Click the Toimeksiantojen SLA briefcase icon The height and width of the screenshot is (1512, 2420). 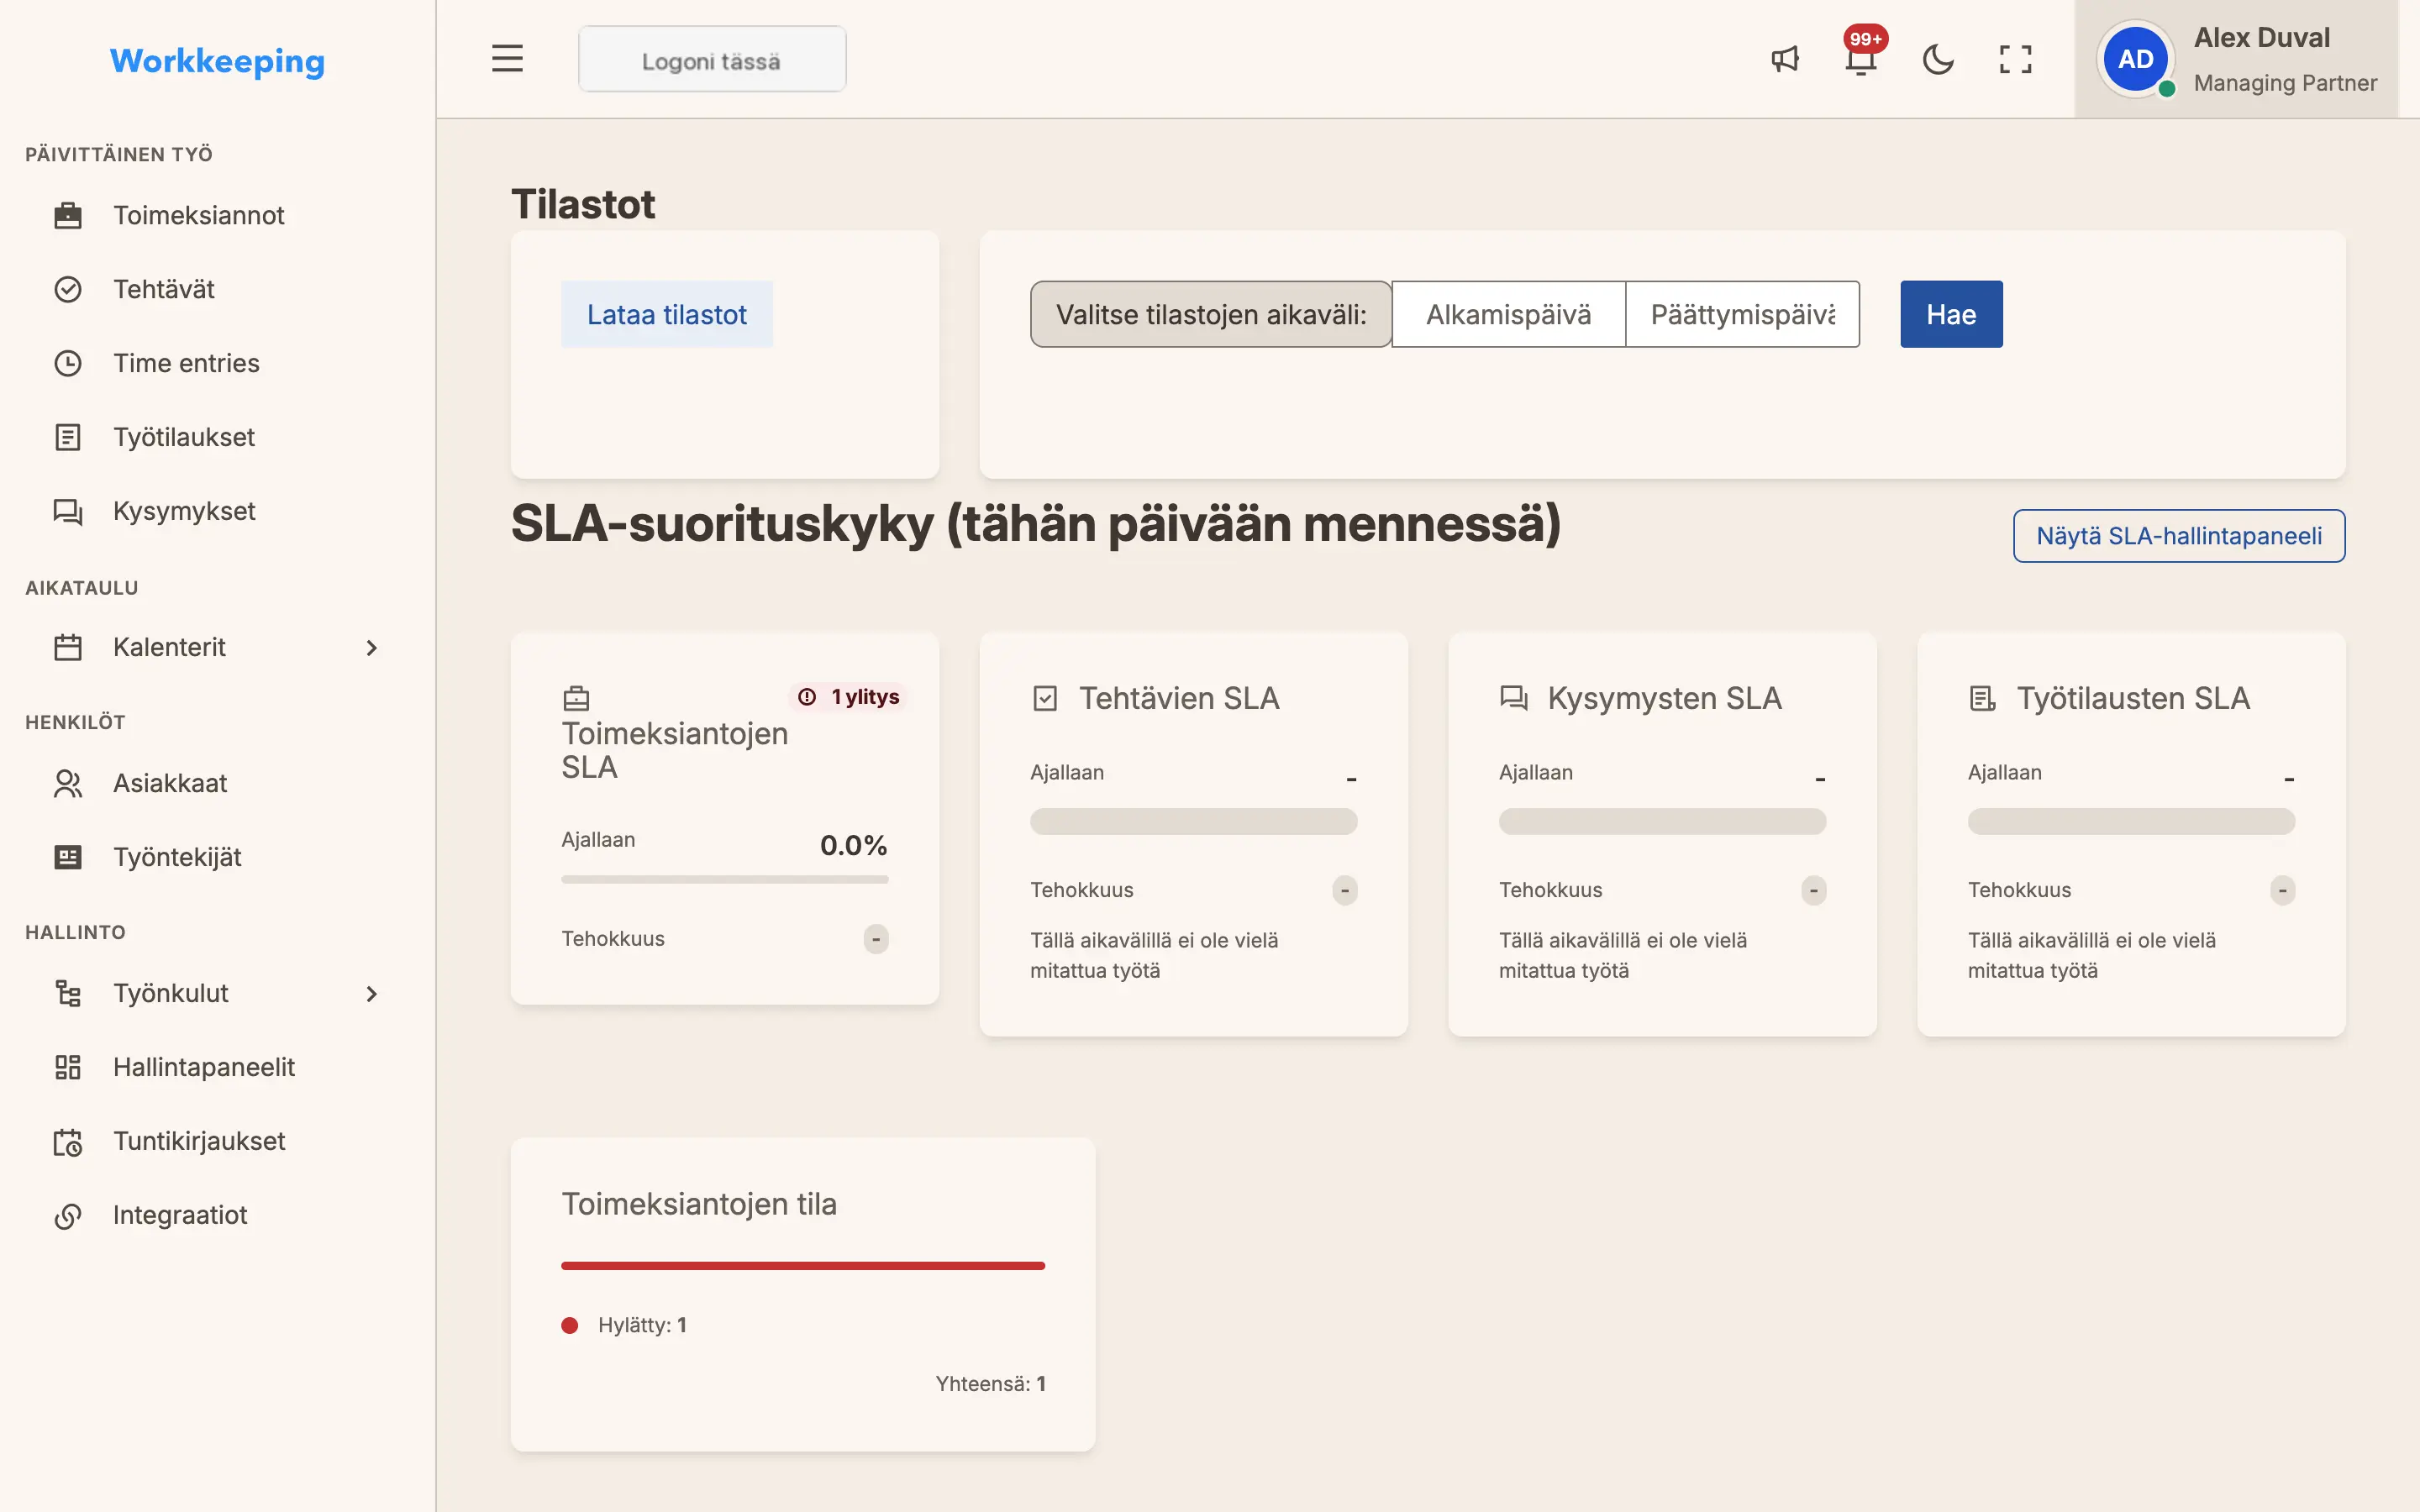coord(576,698)
